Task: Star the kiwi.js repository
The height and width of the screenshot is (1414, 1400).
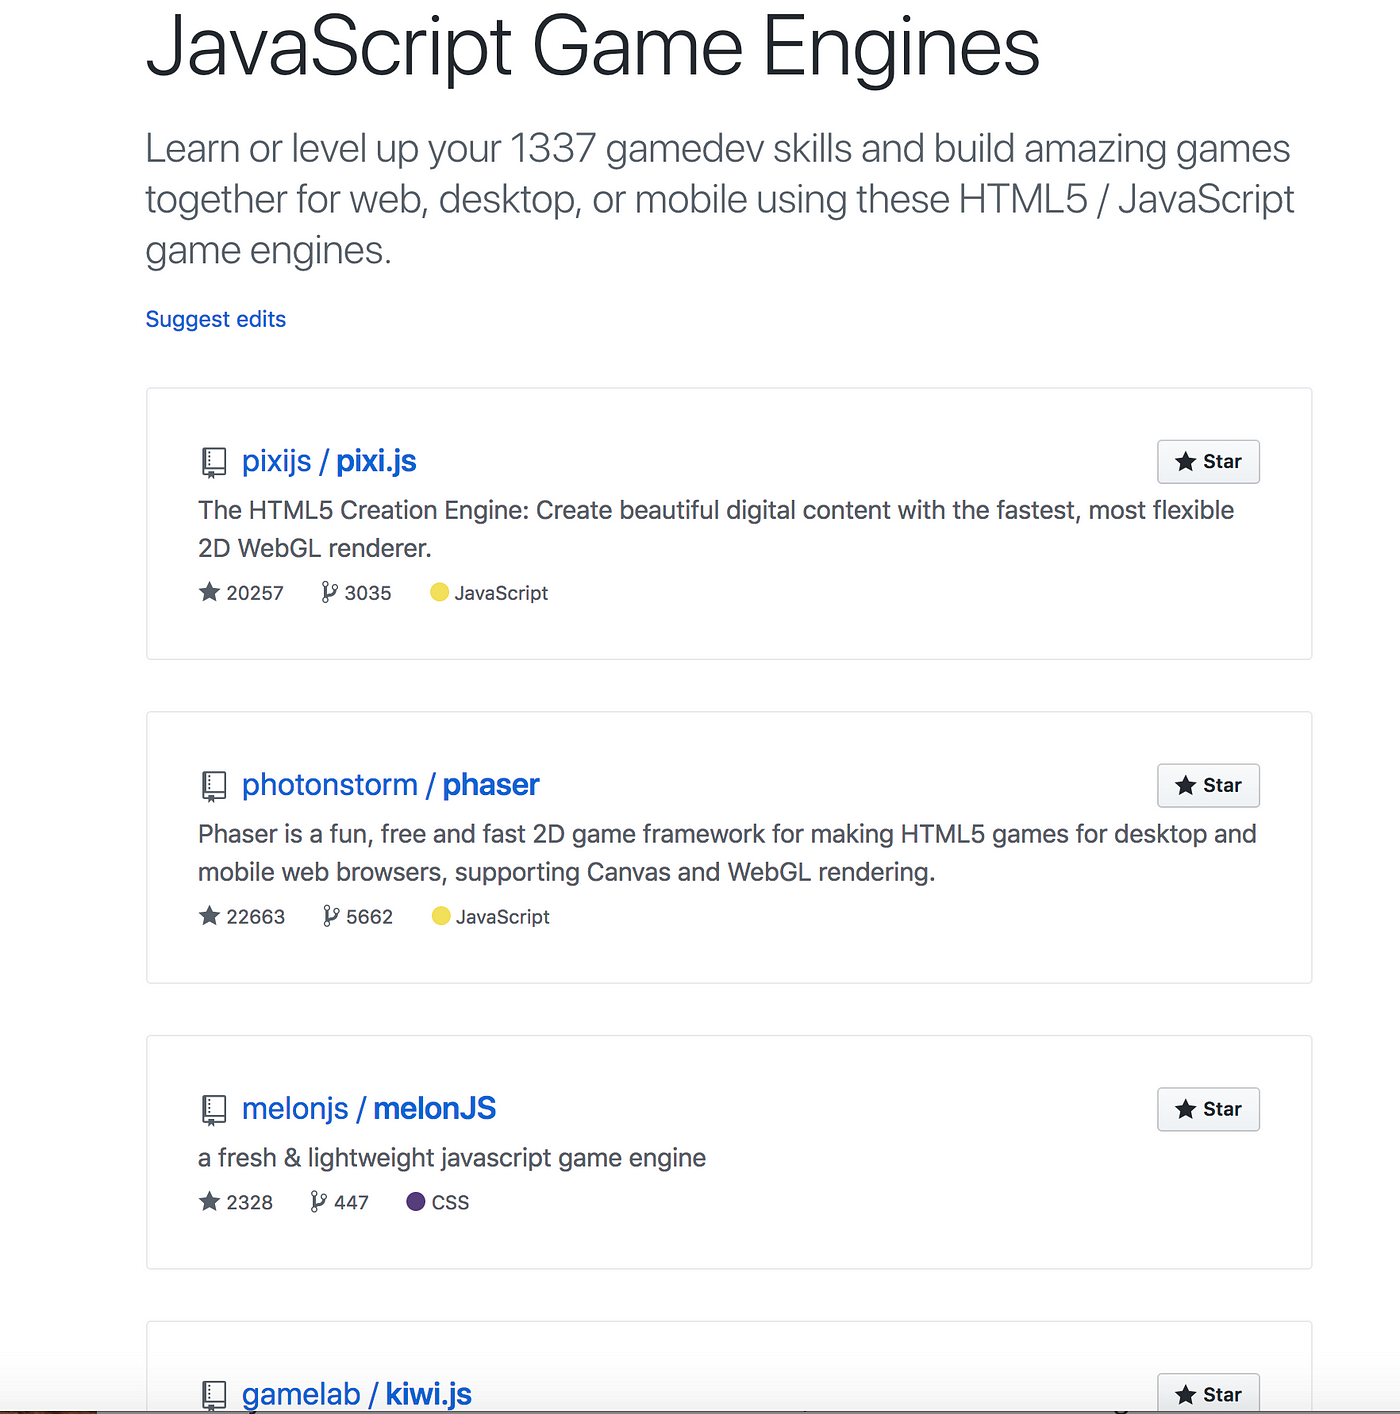Action: [1208, 1395]
